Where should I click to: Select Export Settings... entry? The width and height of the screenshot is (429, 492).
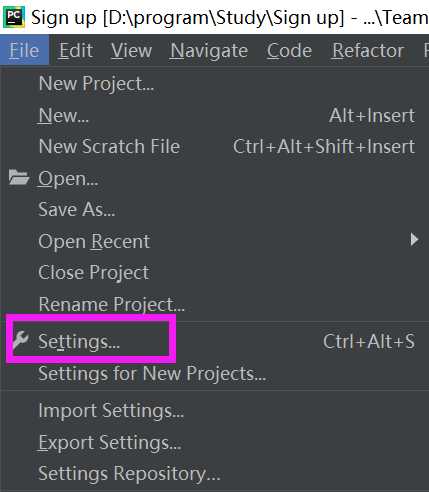(x=214, y=443)
